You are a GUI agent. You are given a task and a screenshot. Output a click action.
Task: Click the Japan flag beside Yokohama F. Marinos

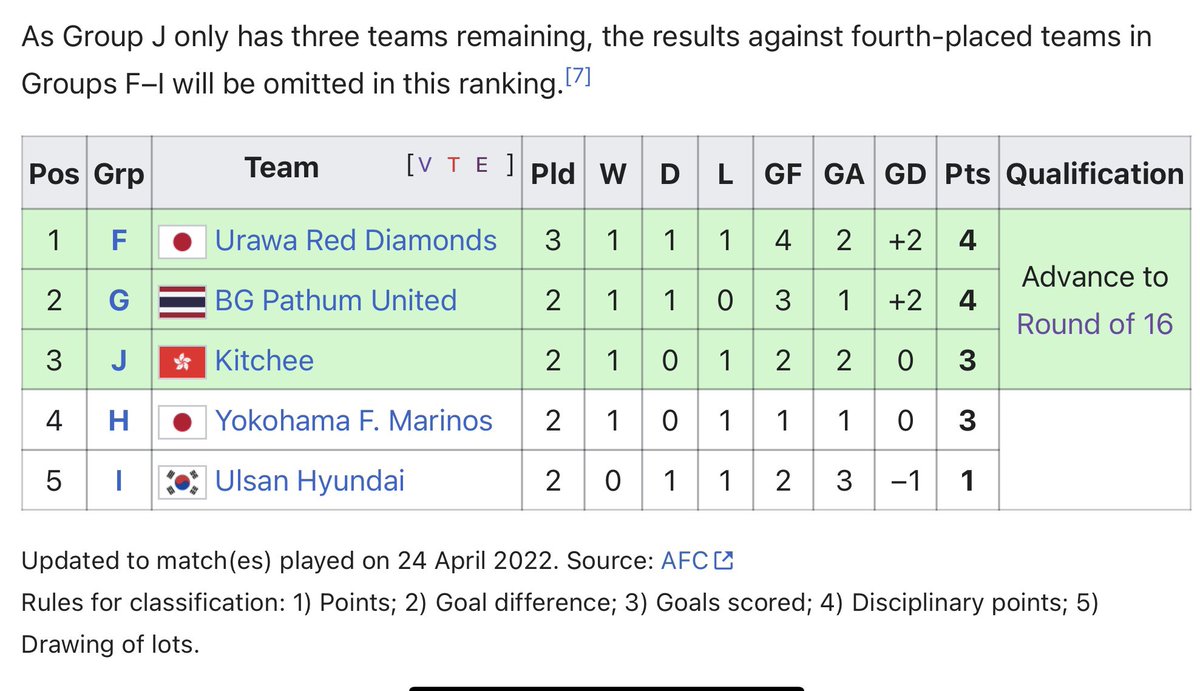pos(183,421)
